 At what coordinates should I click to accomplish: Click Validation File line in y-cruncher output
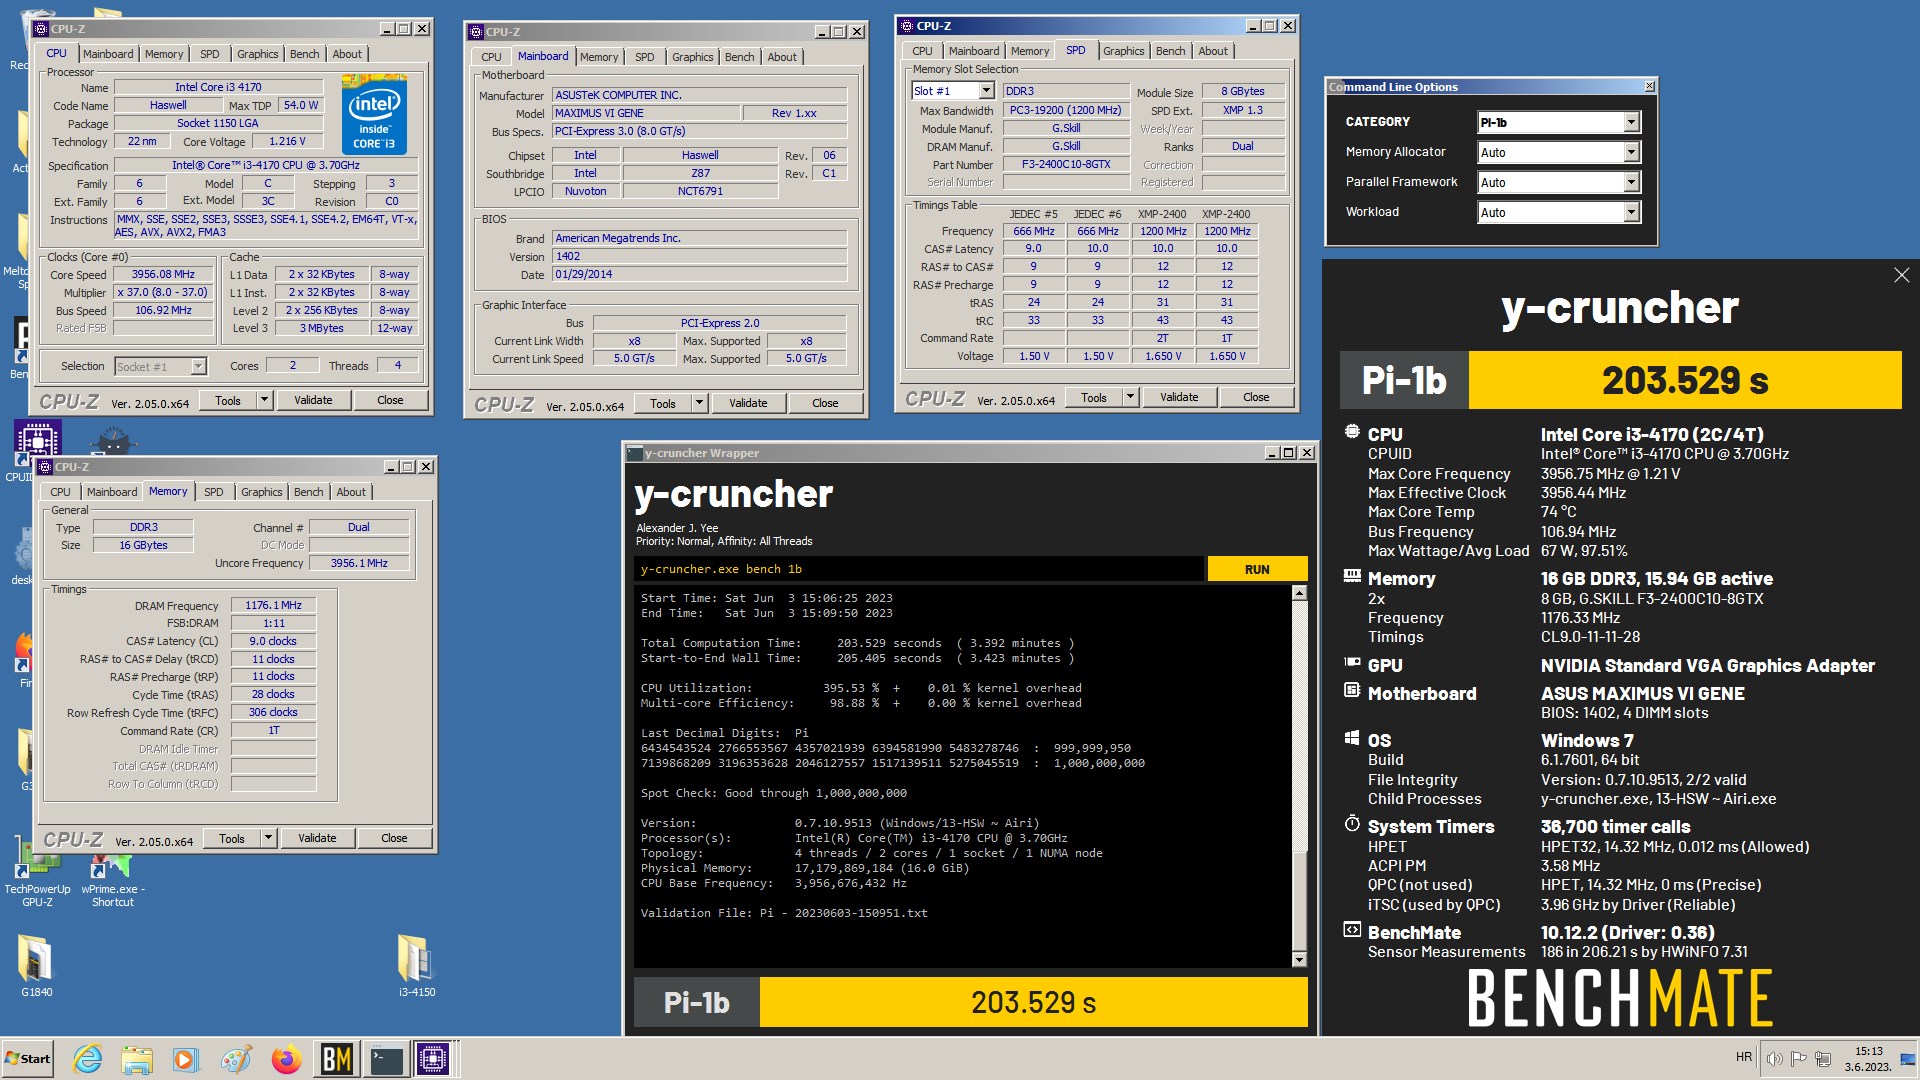pyautogui.click(x=784, y=913)
